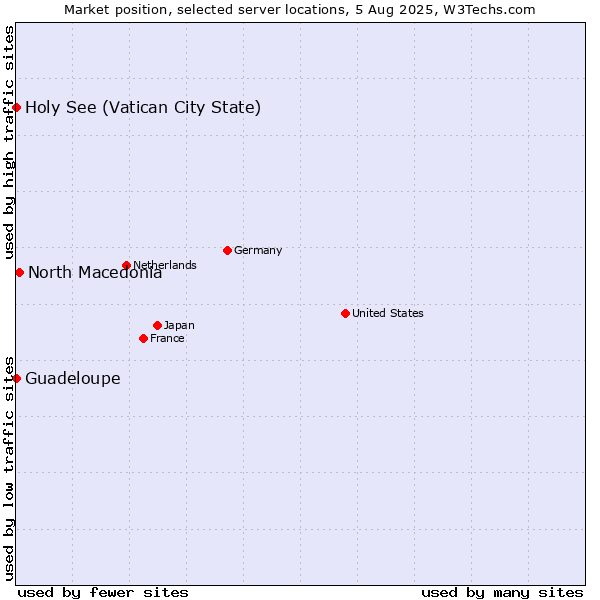The width and height of the screenshot is (600, 600).
Task: Select the 'France' label text
Action: 167,339
